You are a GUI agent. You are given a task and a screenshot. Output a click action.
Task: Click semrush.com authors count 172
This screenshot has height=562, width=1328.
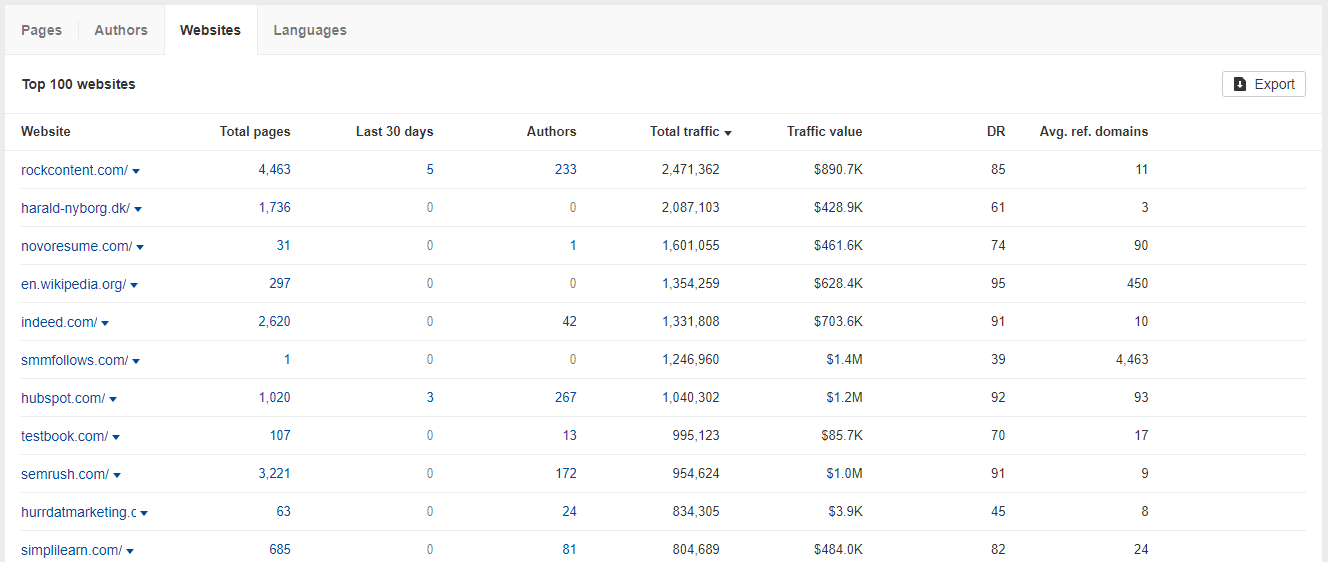coord(566,474)
